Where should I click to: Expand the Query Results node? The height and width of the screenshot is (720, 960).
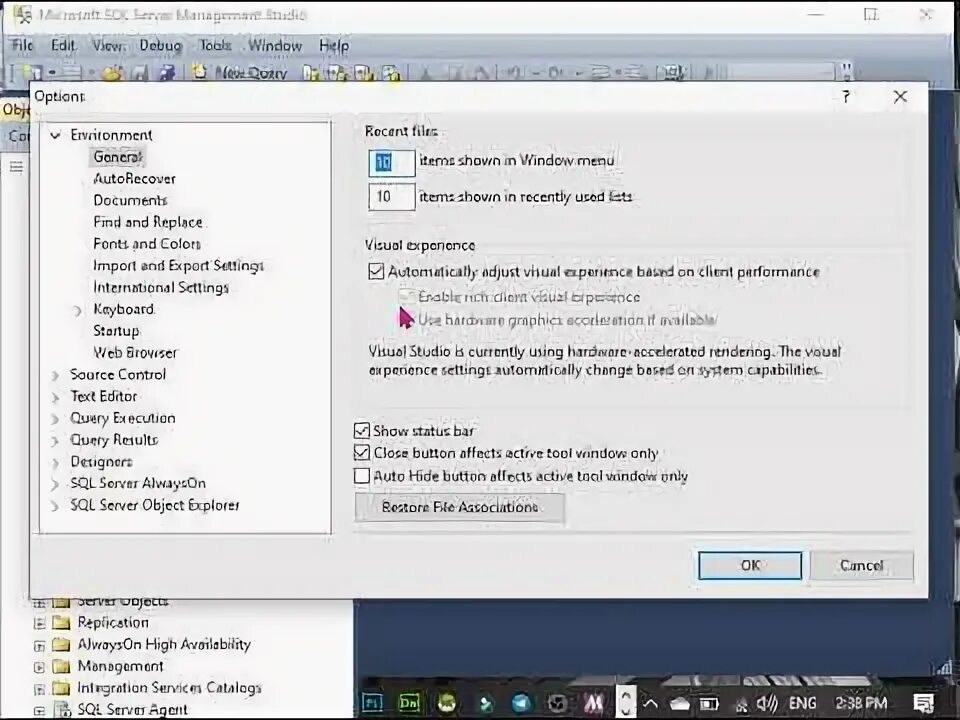click(x=55, y=441)
